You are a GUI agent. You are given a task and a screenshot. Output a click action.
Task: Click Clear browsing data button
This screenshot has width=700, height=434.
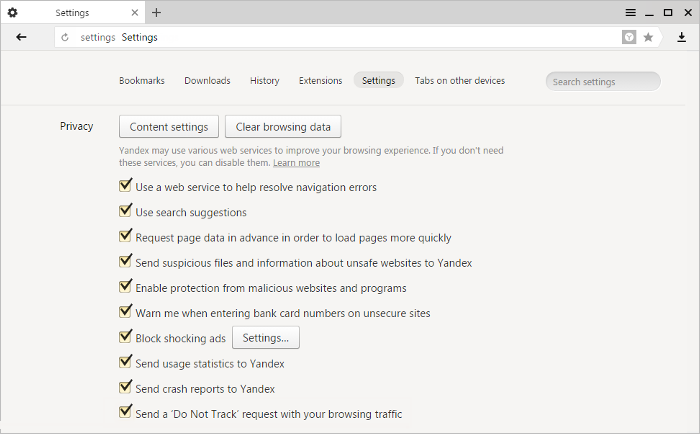[283, 127]
